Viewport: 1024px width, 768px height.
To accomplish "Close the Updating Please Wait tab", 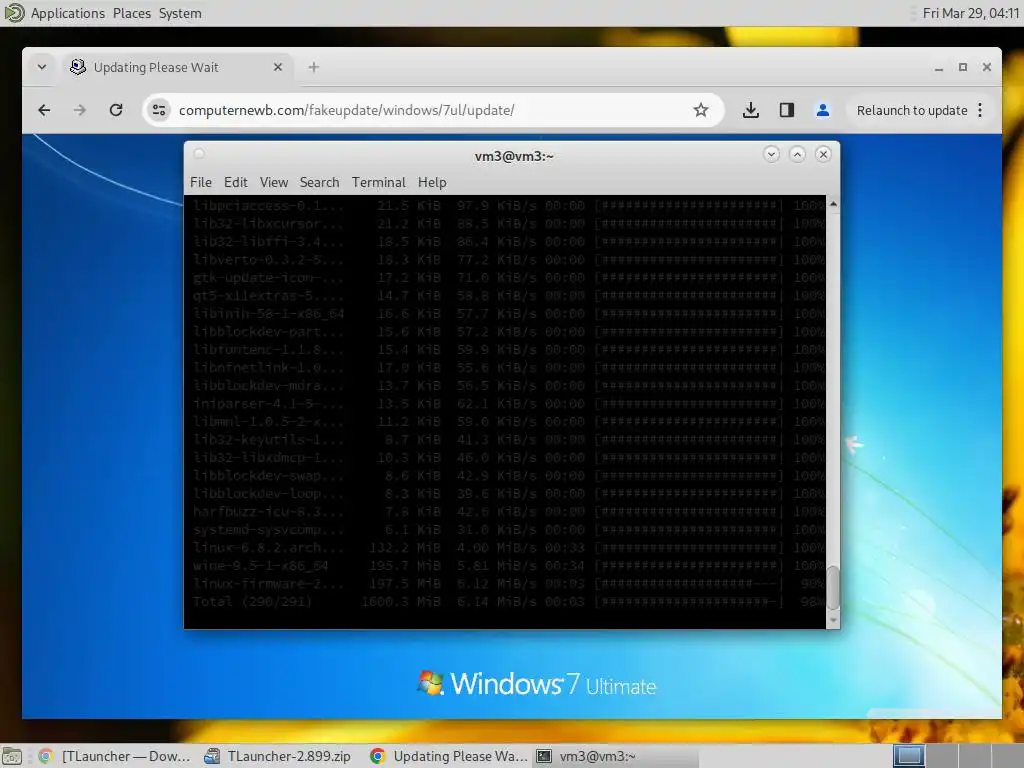I will 278,67.
